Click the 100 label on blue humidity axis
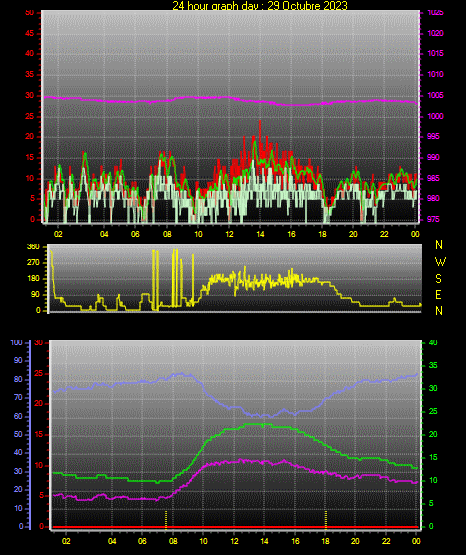Image resolution: width=466 pixels, height=555 pixels. coord(16,342)
